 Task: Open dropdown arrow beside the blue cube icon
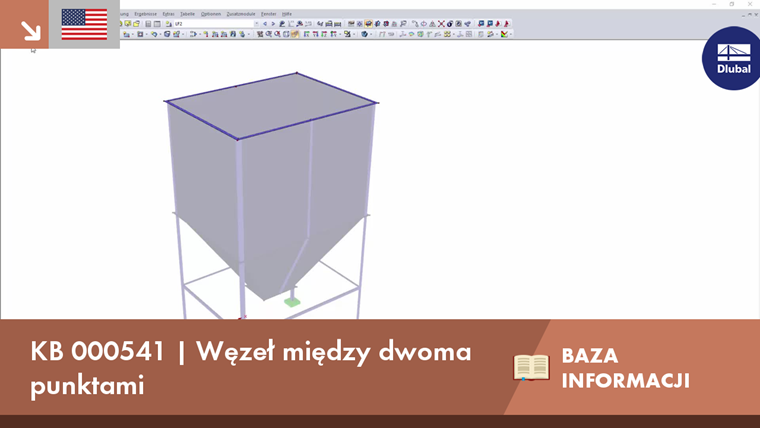371,34
